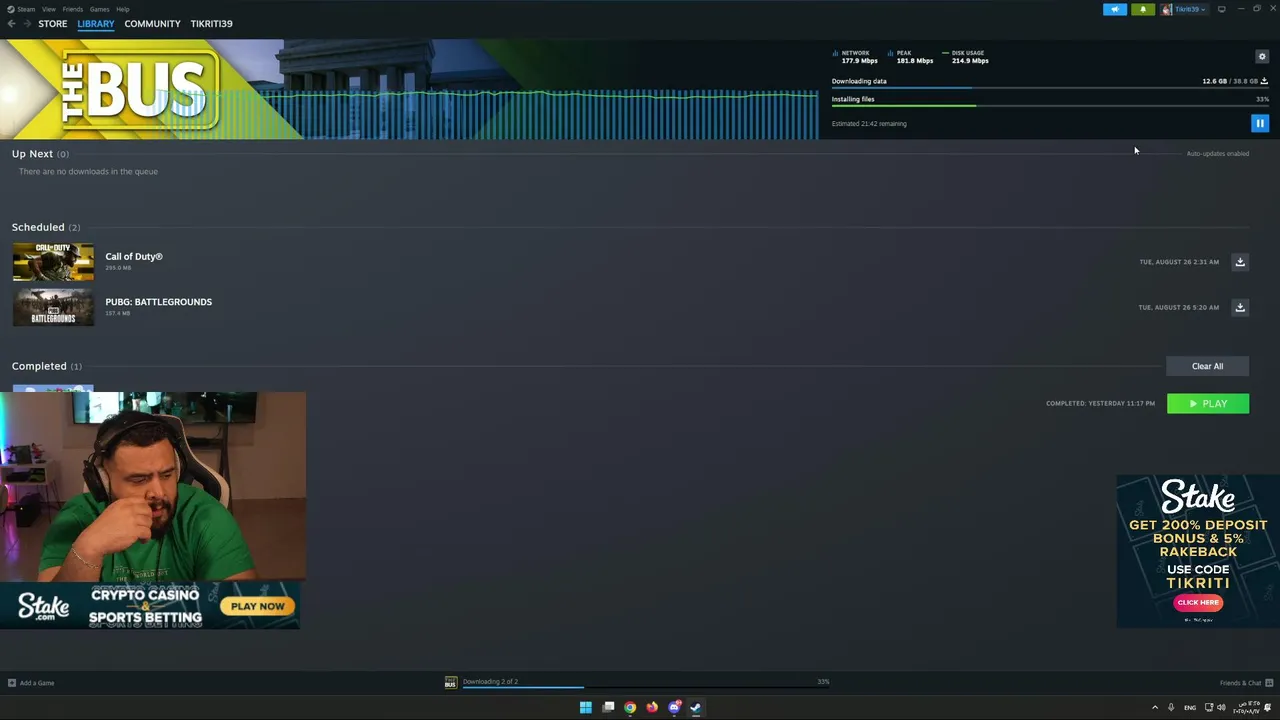Click the microphone tray icon

tap(1171, 707)
